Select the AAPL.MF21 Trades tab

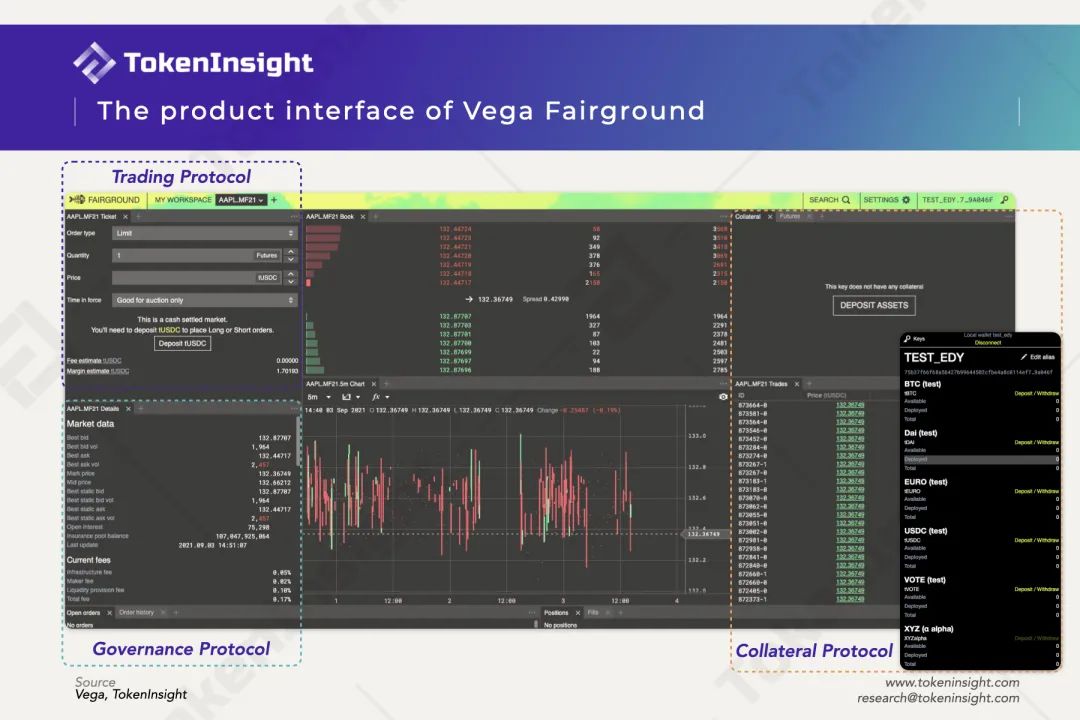coord(761,384)
